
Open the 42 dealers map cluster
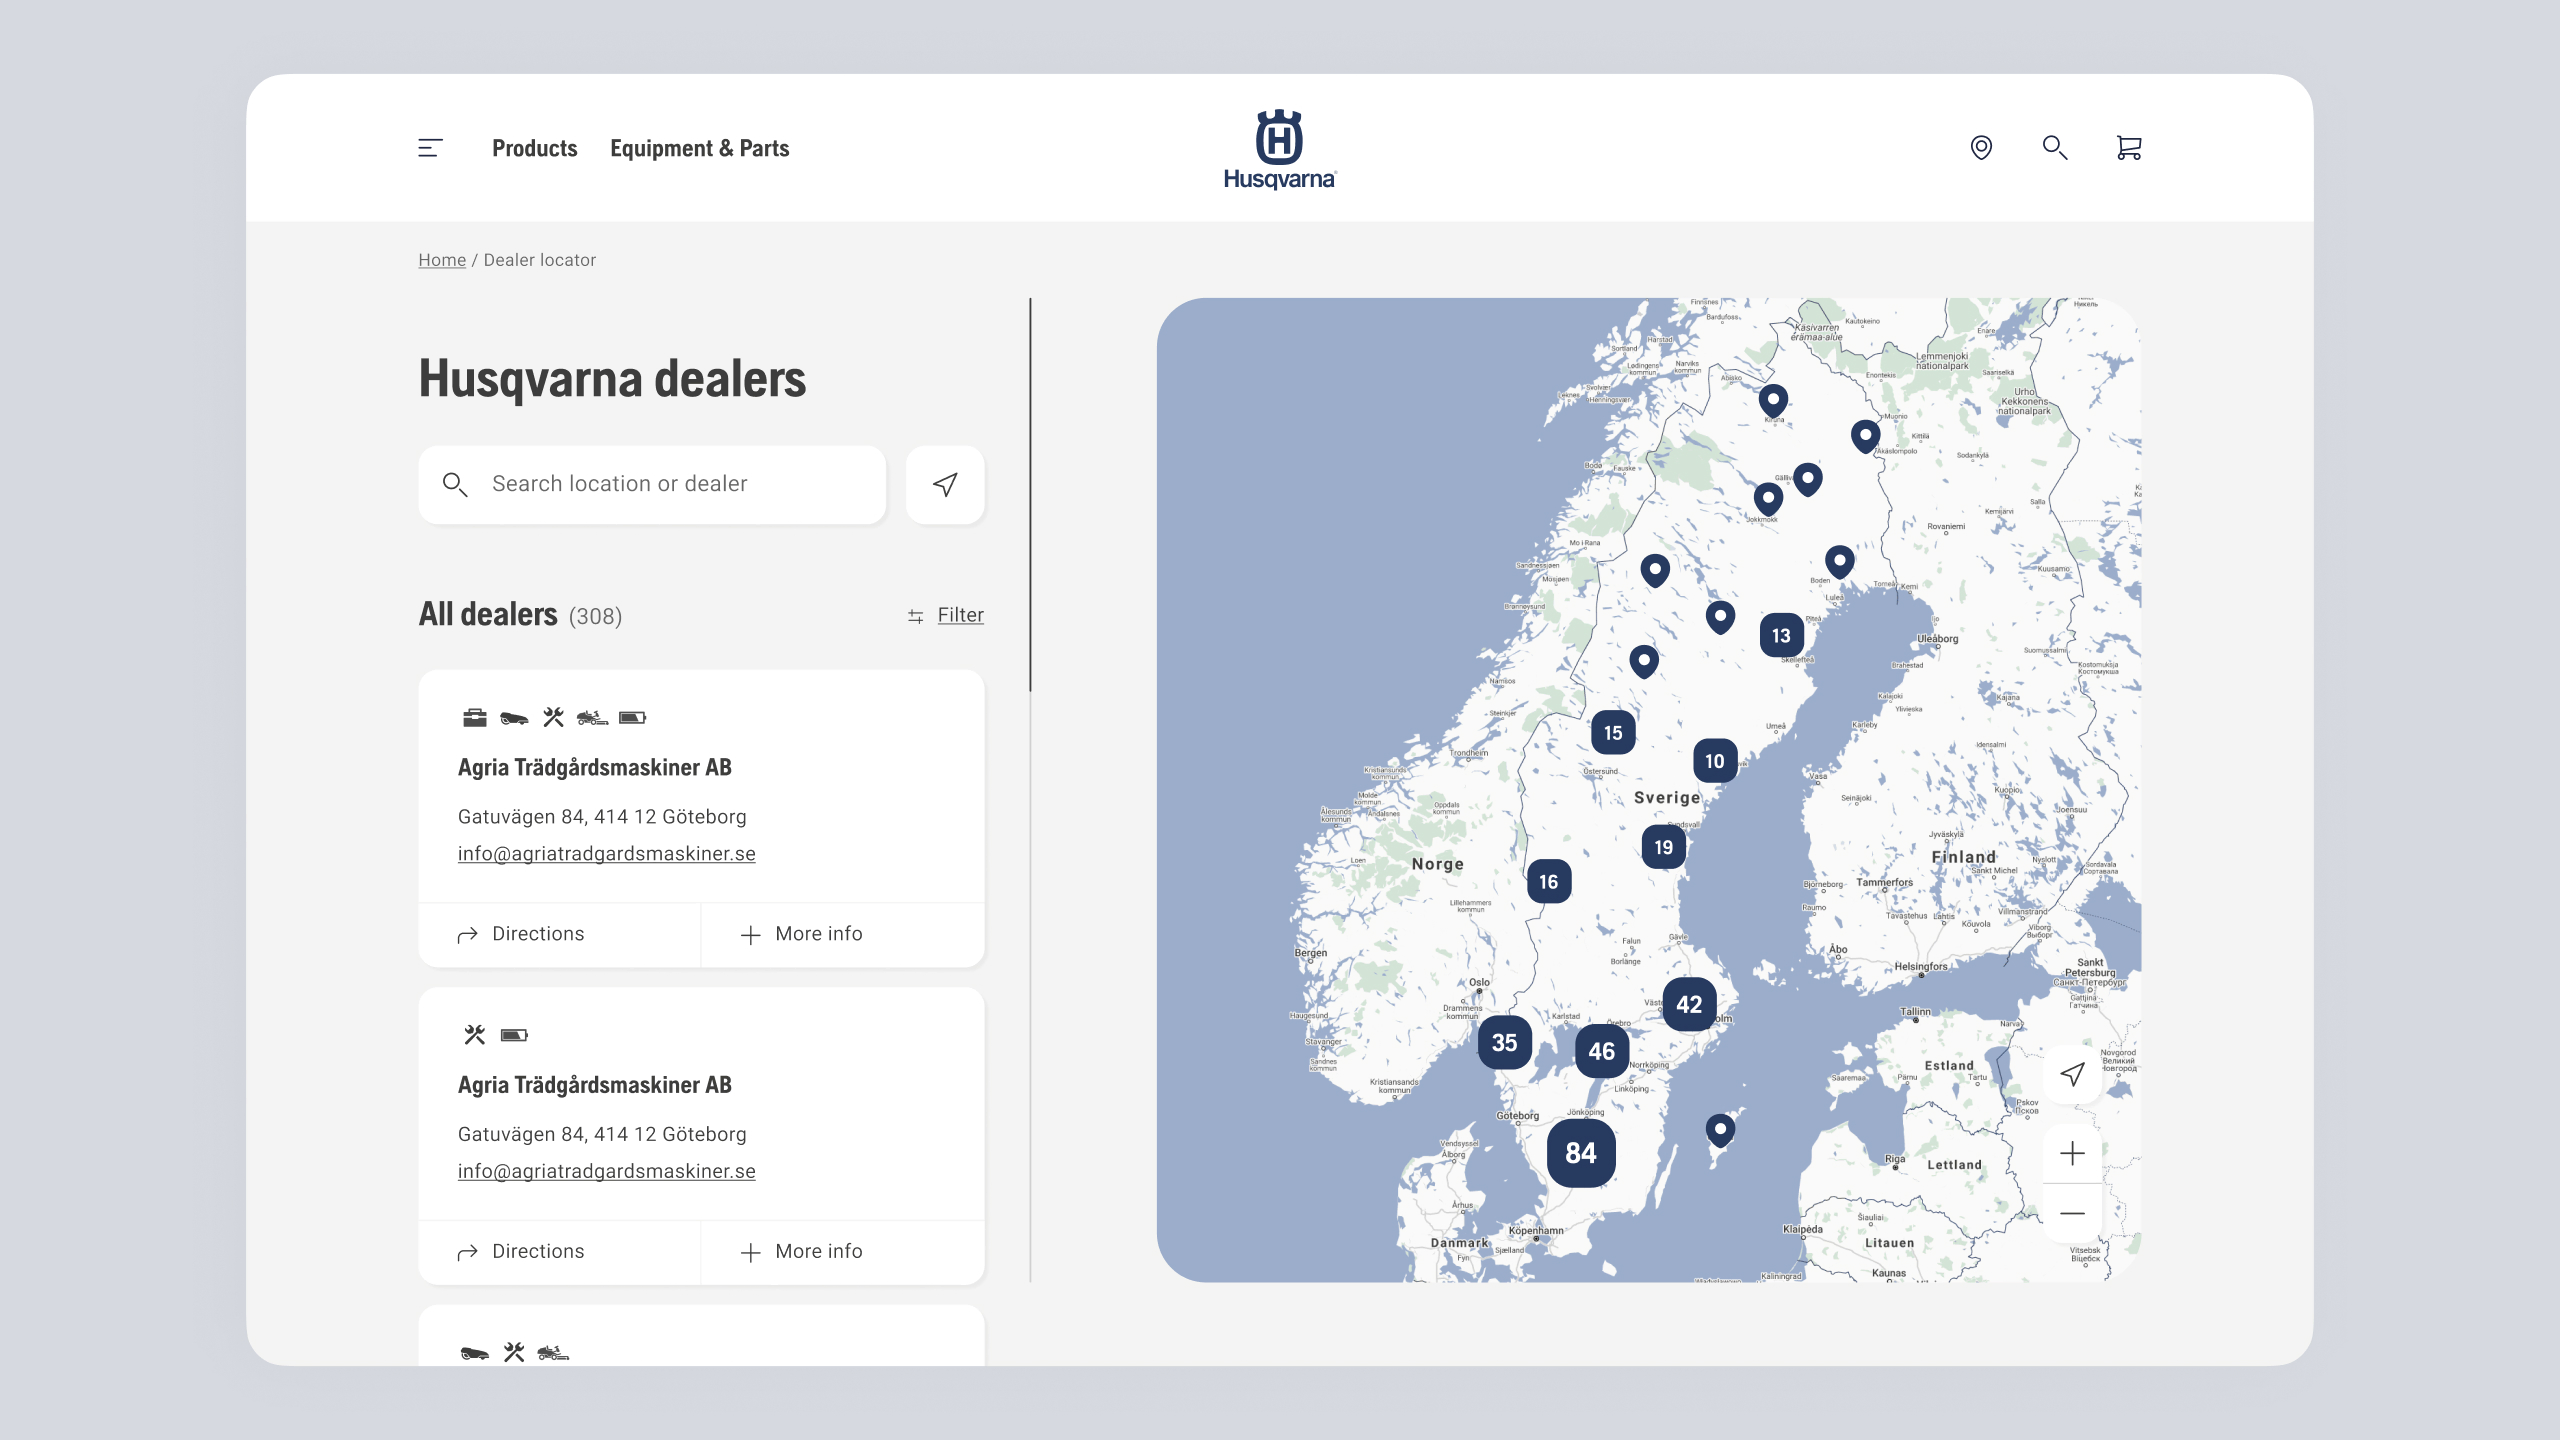[x=1690, y=1005]
